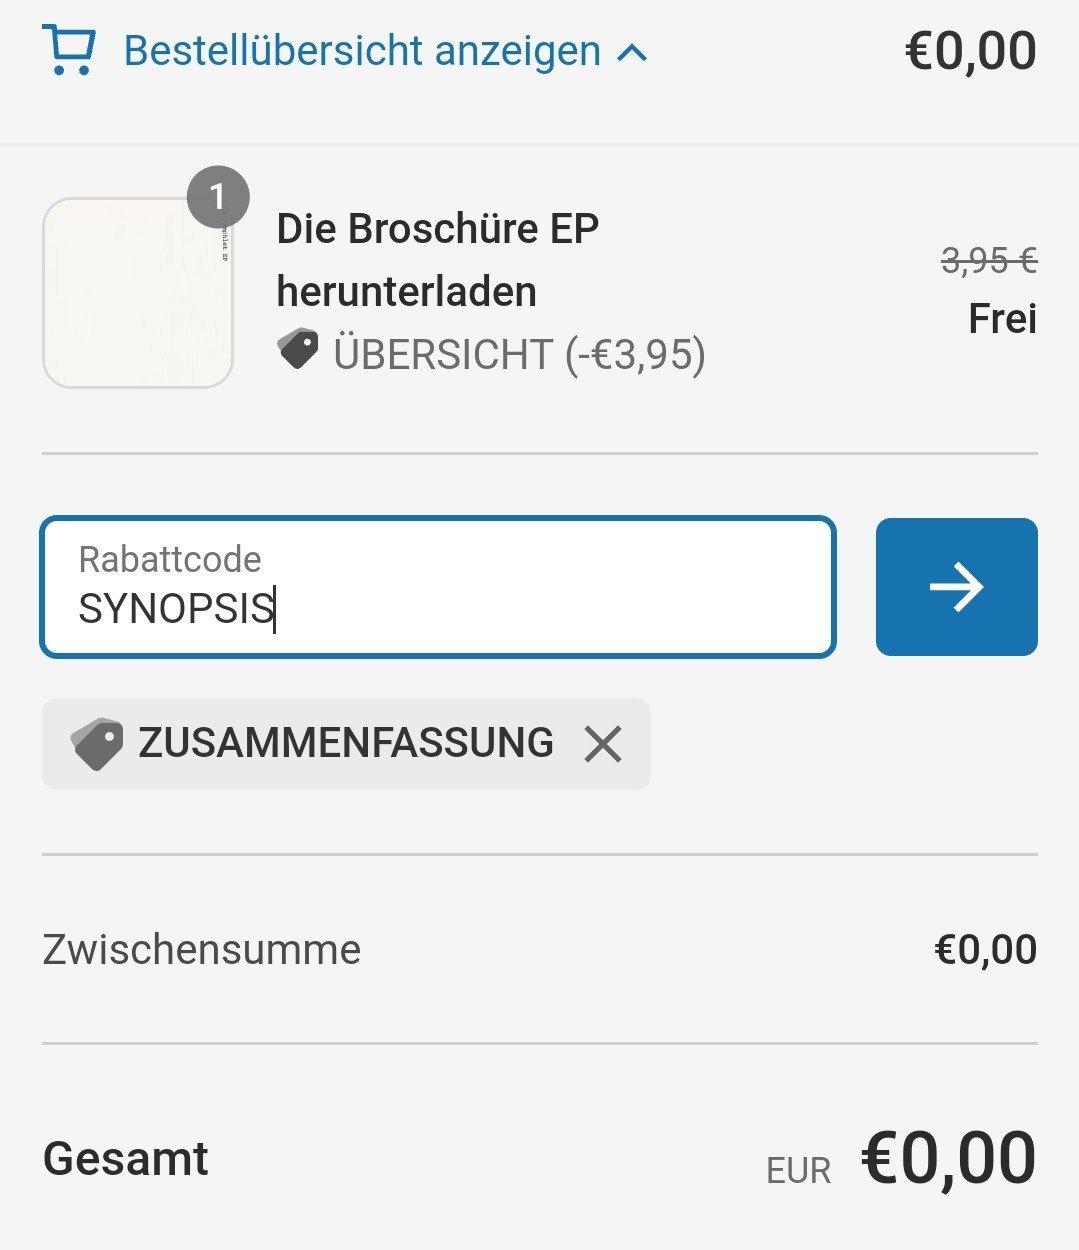Click the €0,00 total in header
1079x1250 pixels.
(970, 51)
